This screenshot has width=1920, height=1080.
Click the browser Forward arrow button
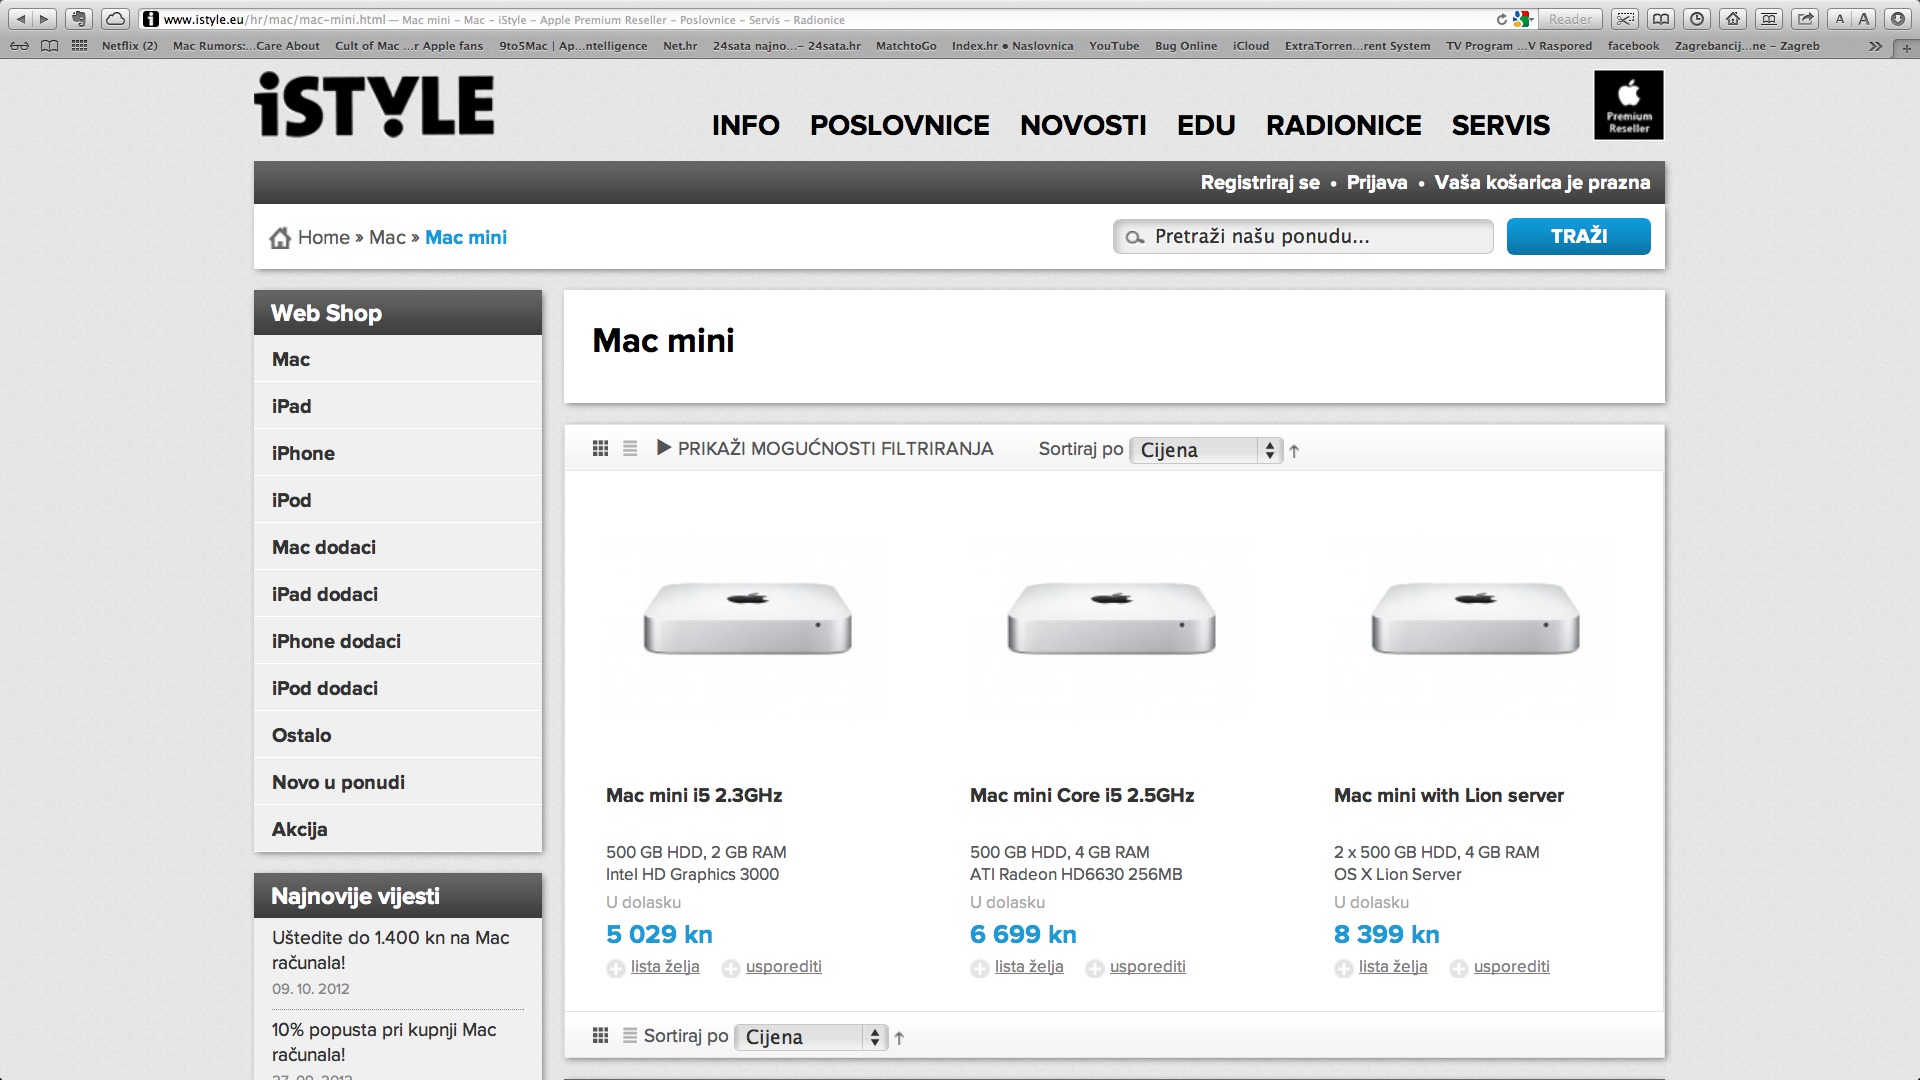click(x=44, y=19)
